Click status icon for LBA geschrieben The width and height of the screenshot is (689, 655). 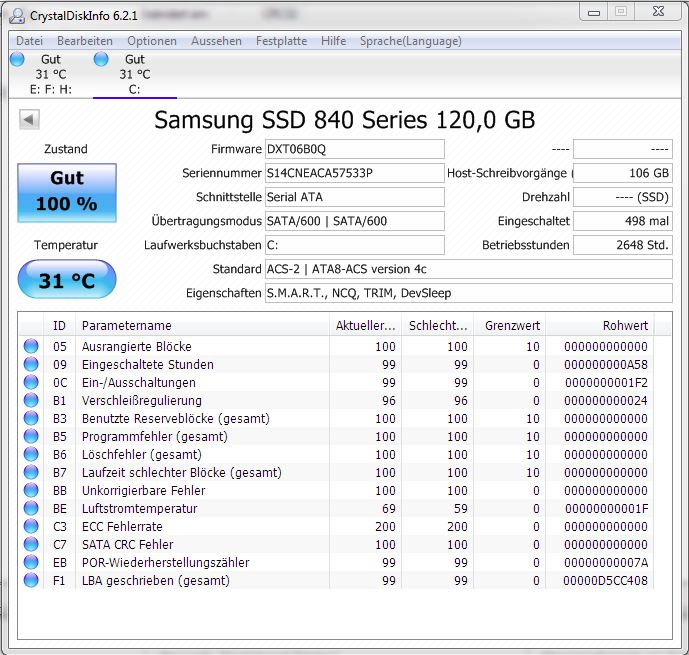[31, 580]
